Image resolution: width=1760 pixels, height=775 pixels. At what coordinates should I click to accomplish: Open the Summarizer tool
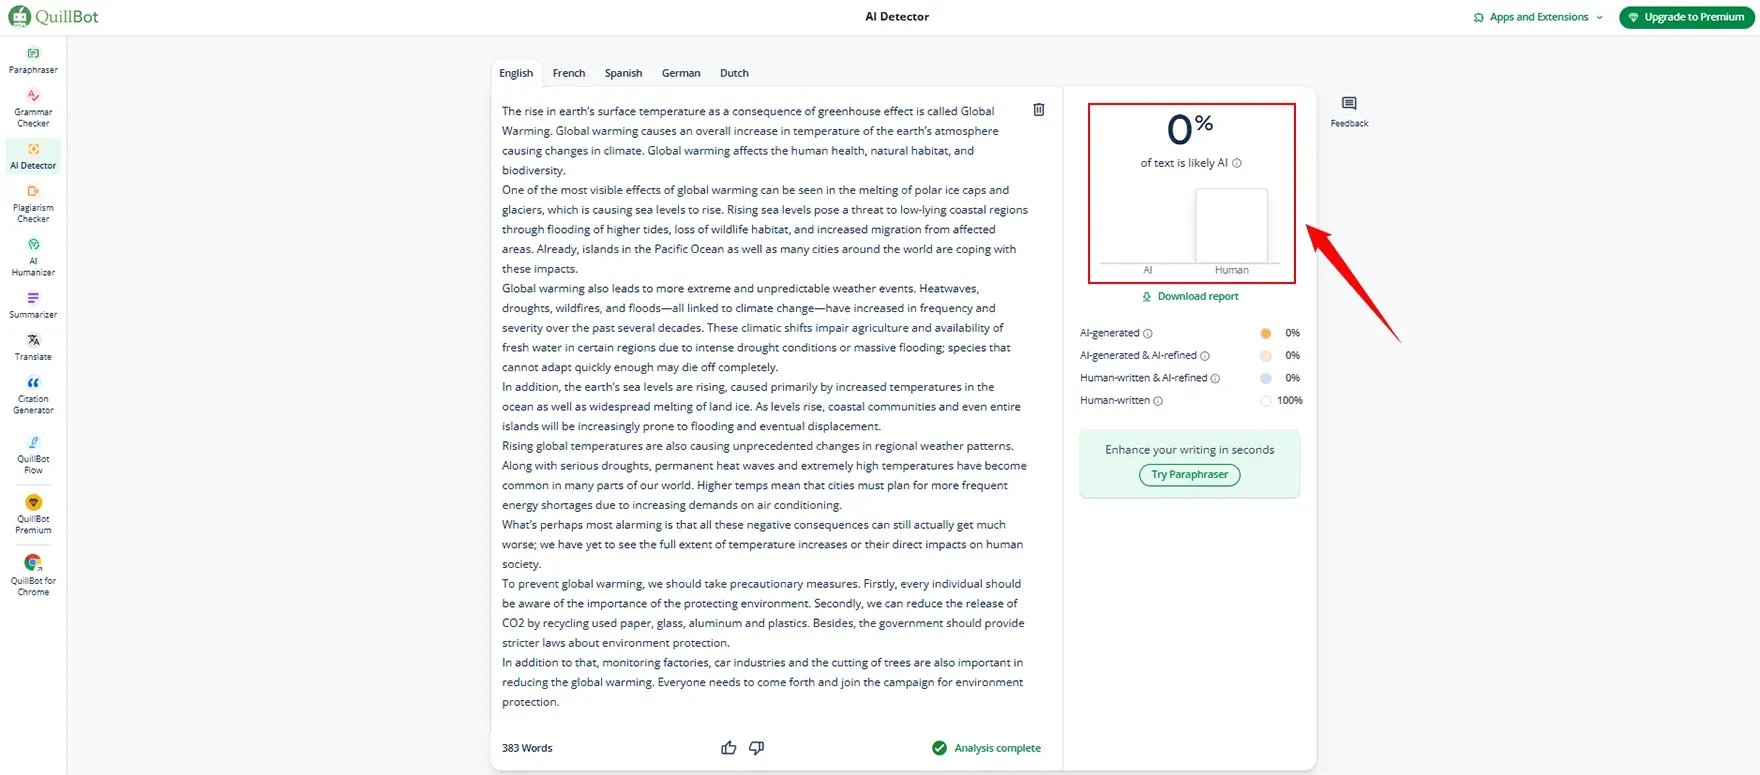click(33, 305)
